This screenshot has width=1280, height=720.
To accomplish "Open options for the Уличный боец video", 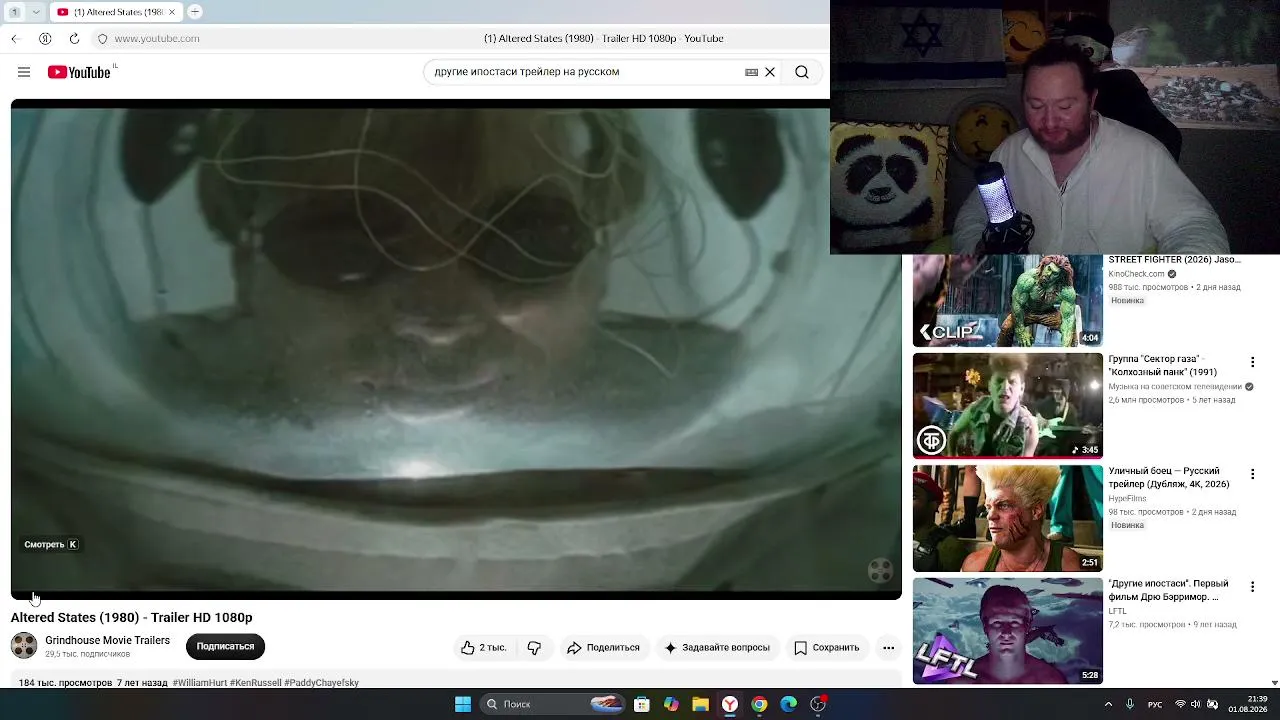I will (1252, 474).
